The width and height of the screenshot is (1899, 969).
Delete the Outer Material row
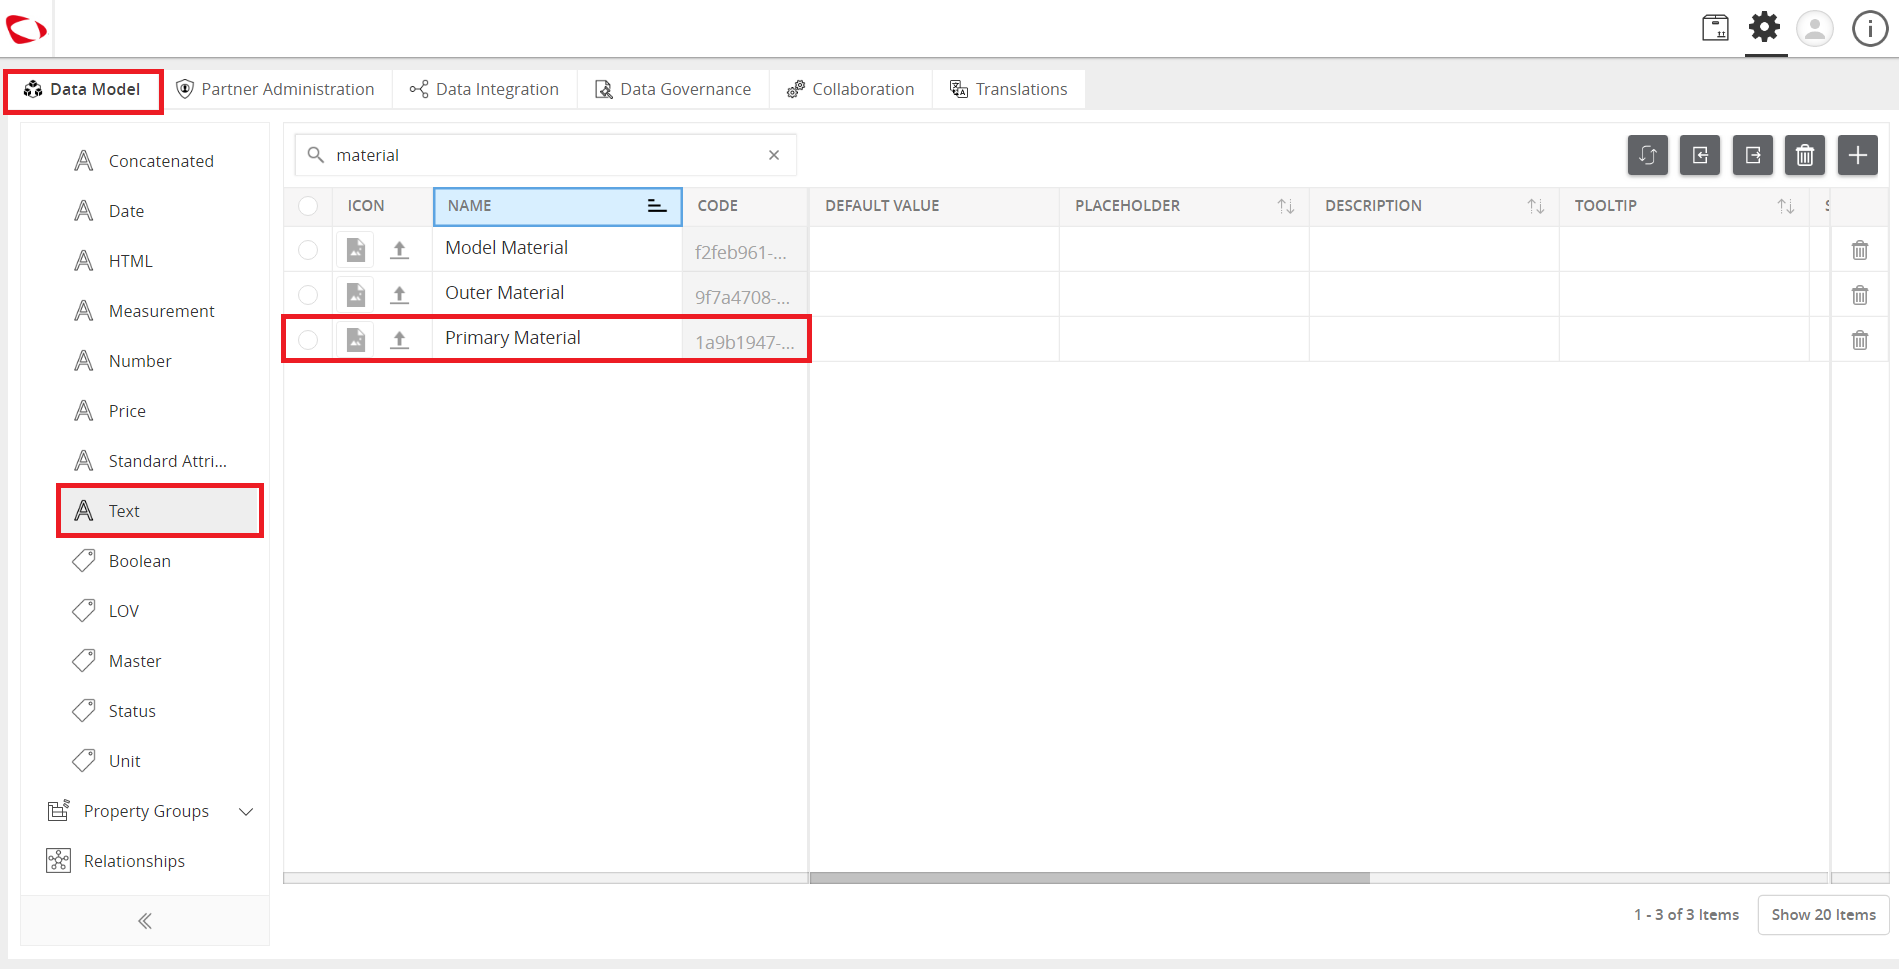1860,295
